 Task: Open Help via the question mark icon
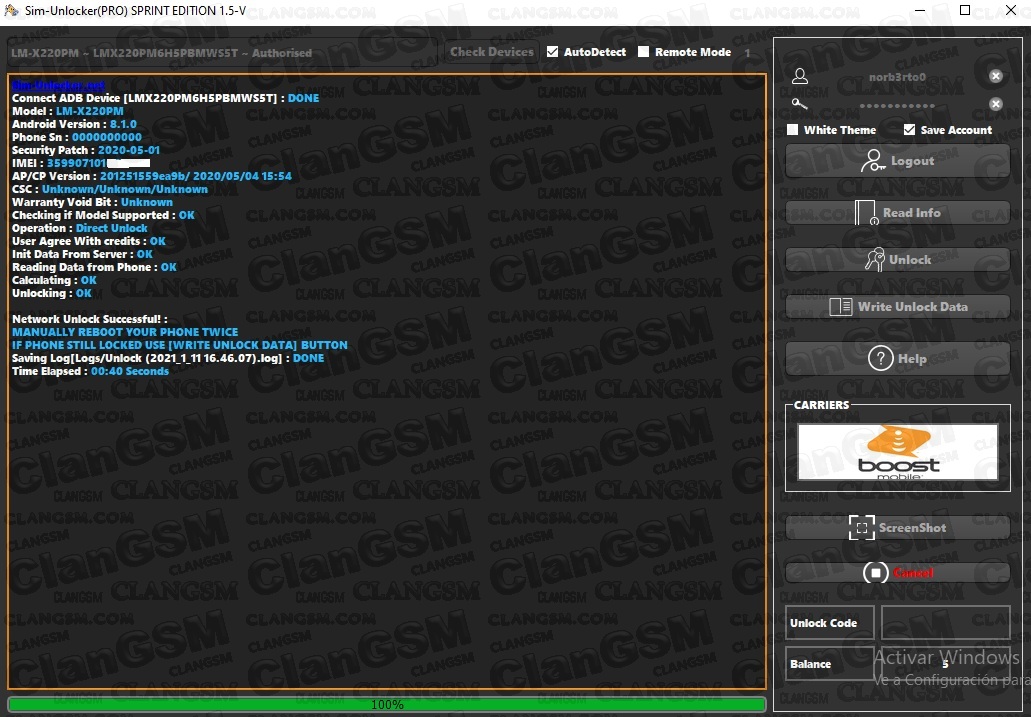point(880,358)
